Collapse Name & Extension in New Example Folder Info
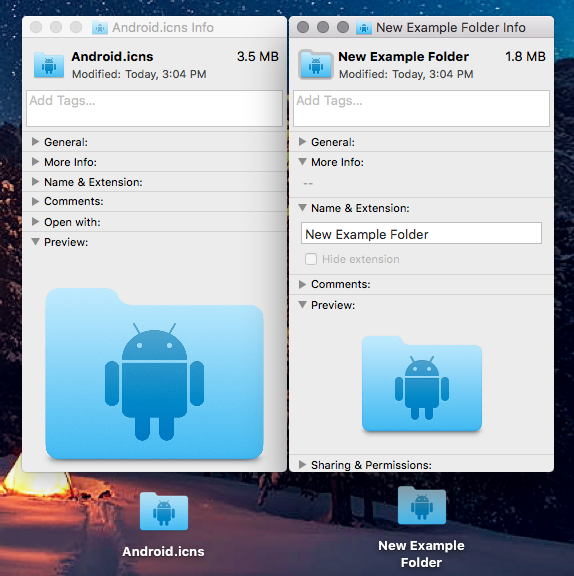This screenshot has width=574, height=576. click(302, 208)
